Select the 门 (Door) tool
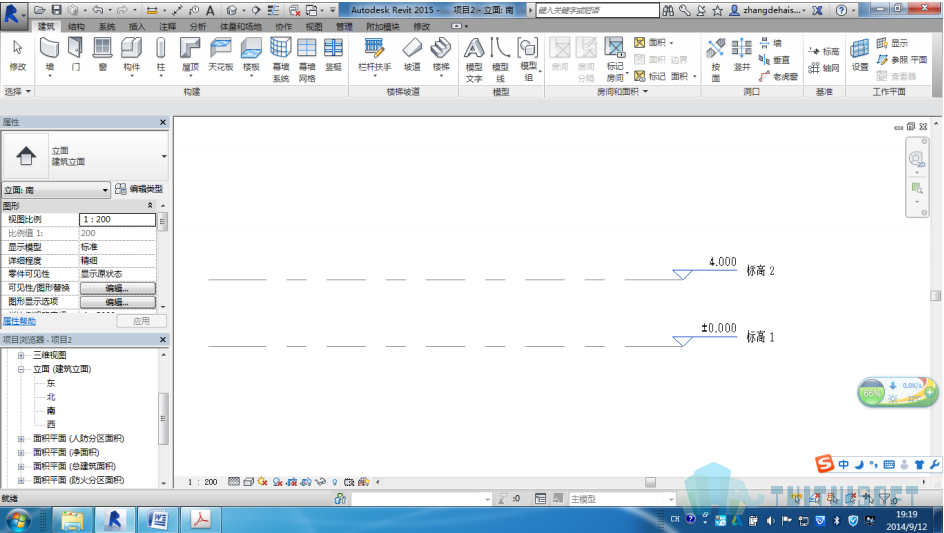 [76, 54]
